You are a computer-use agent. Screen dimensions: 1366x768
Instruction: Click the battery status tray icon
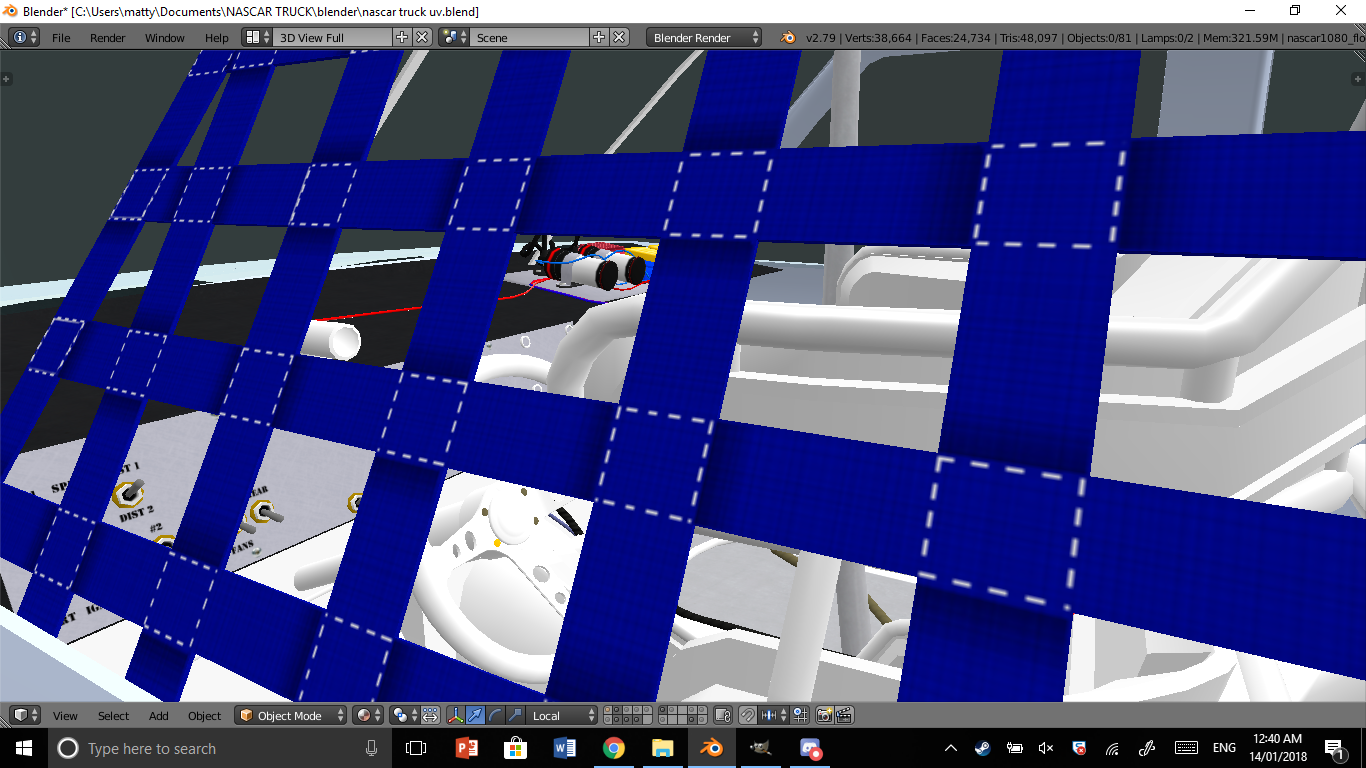click(x=1014, y=748)
